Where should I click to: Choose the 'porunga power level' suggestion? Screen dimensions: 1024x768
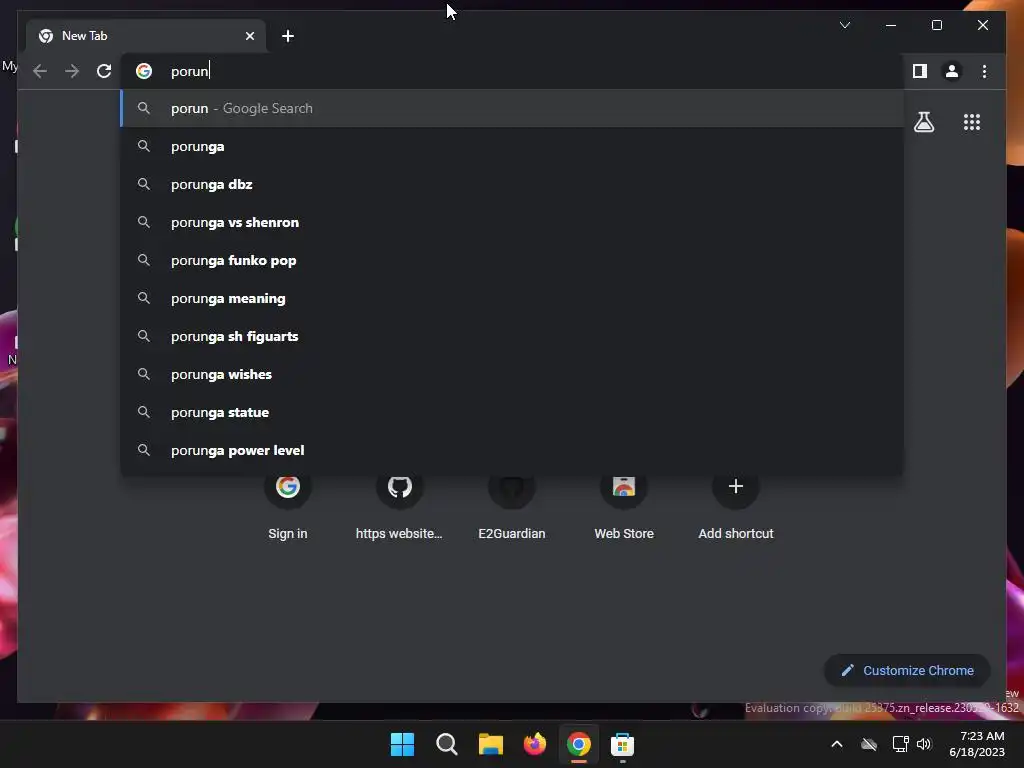point(512,450)
